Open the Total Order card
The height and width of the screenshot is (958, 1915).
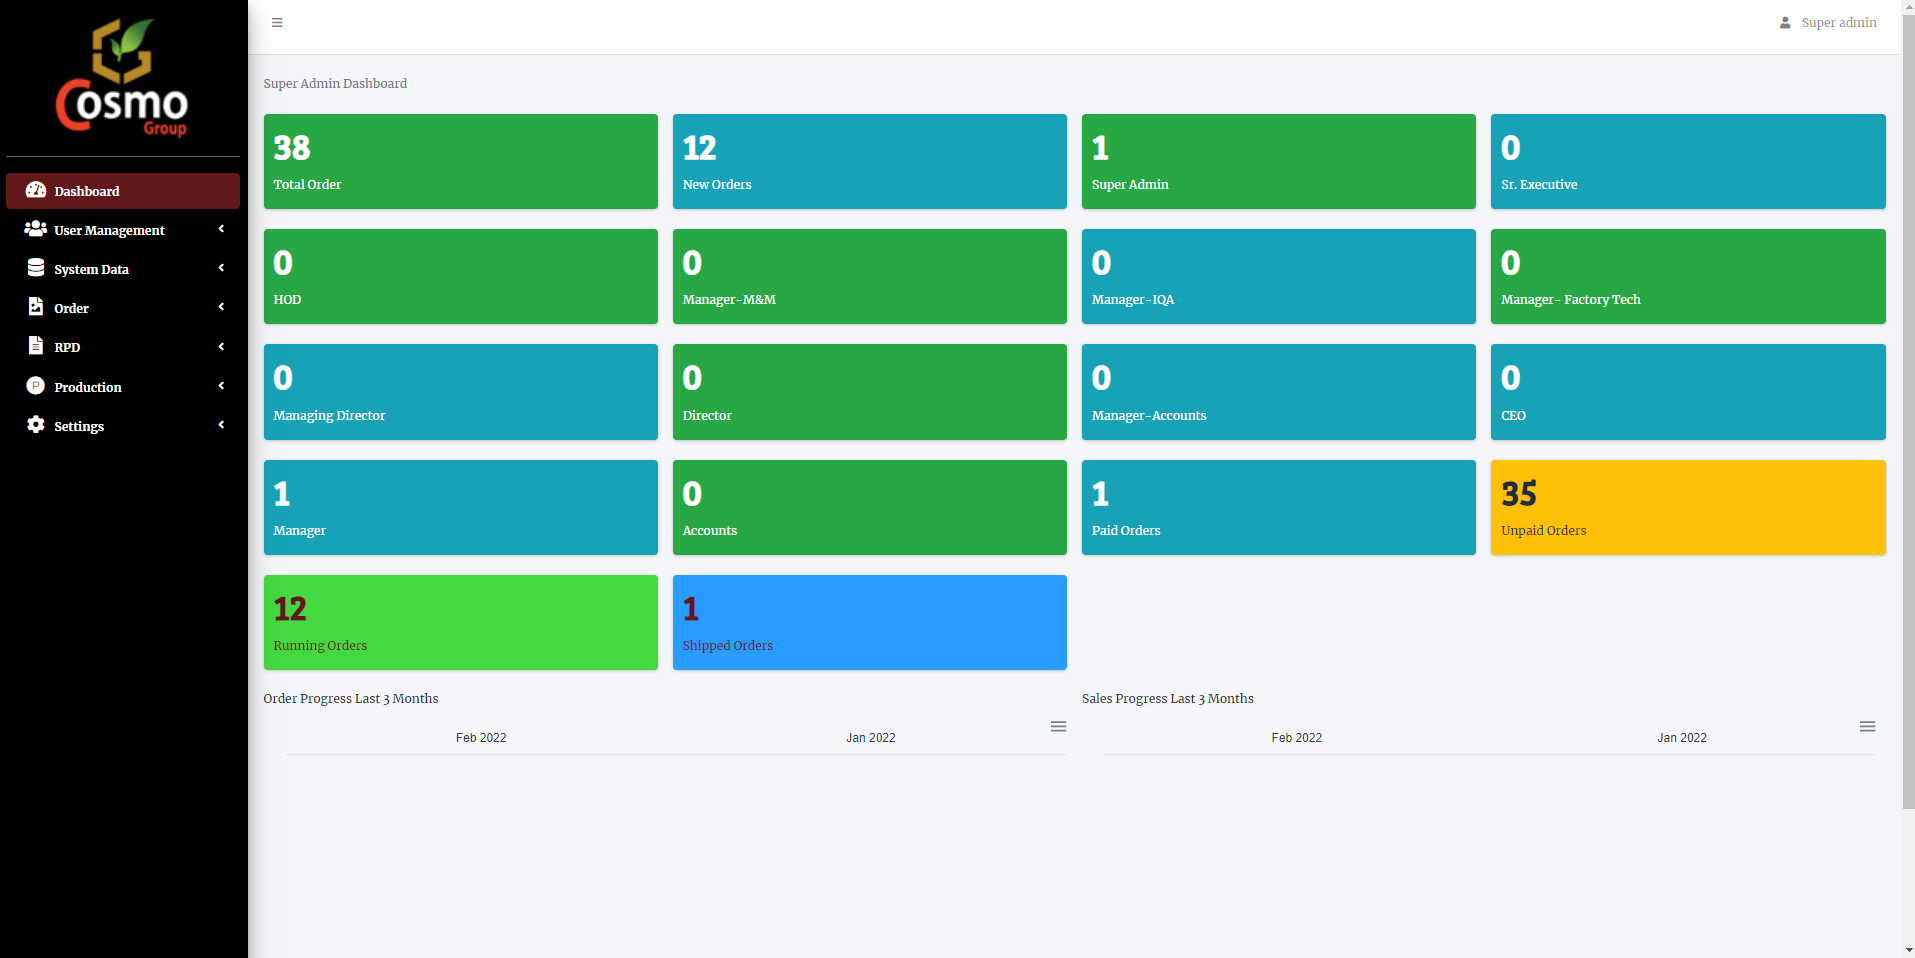[461, 161]
